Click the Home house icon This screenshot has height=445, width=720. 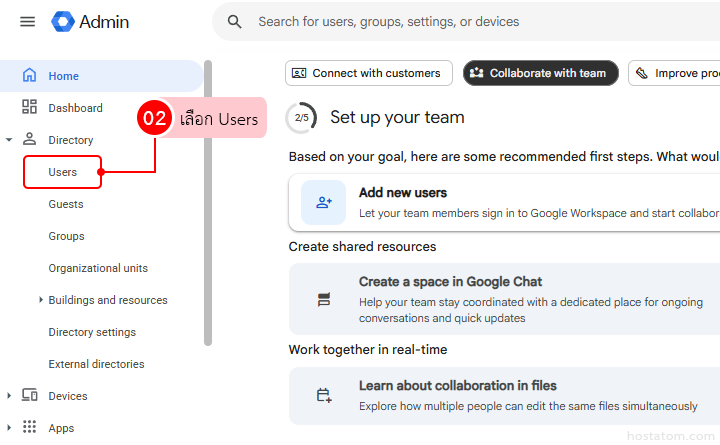[x=29, y=75]
